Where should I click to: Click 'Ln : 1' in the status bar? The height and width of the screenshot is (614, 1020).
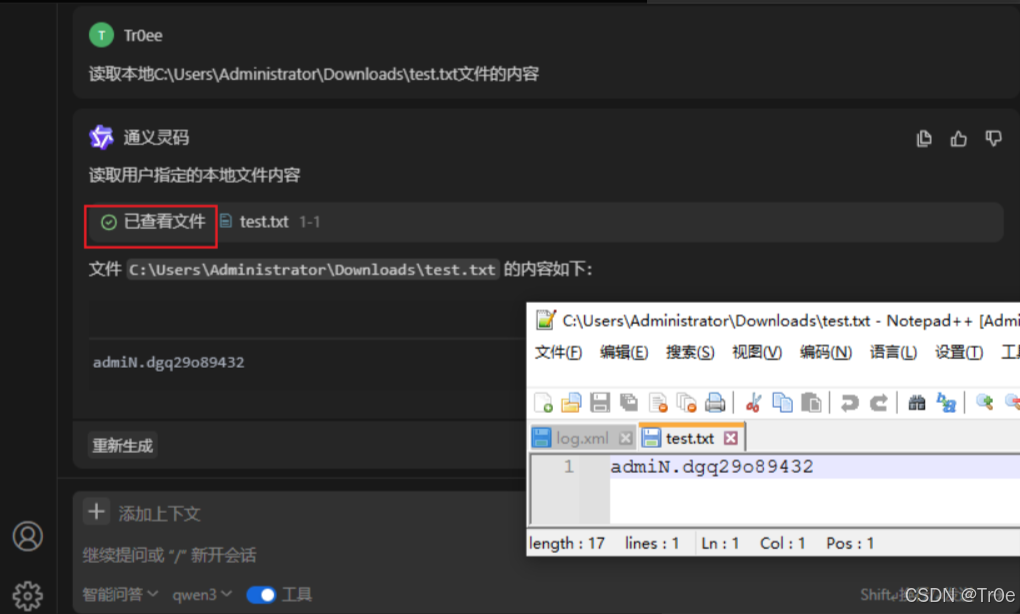720,543
